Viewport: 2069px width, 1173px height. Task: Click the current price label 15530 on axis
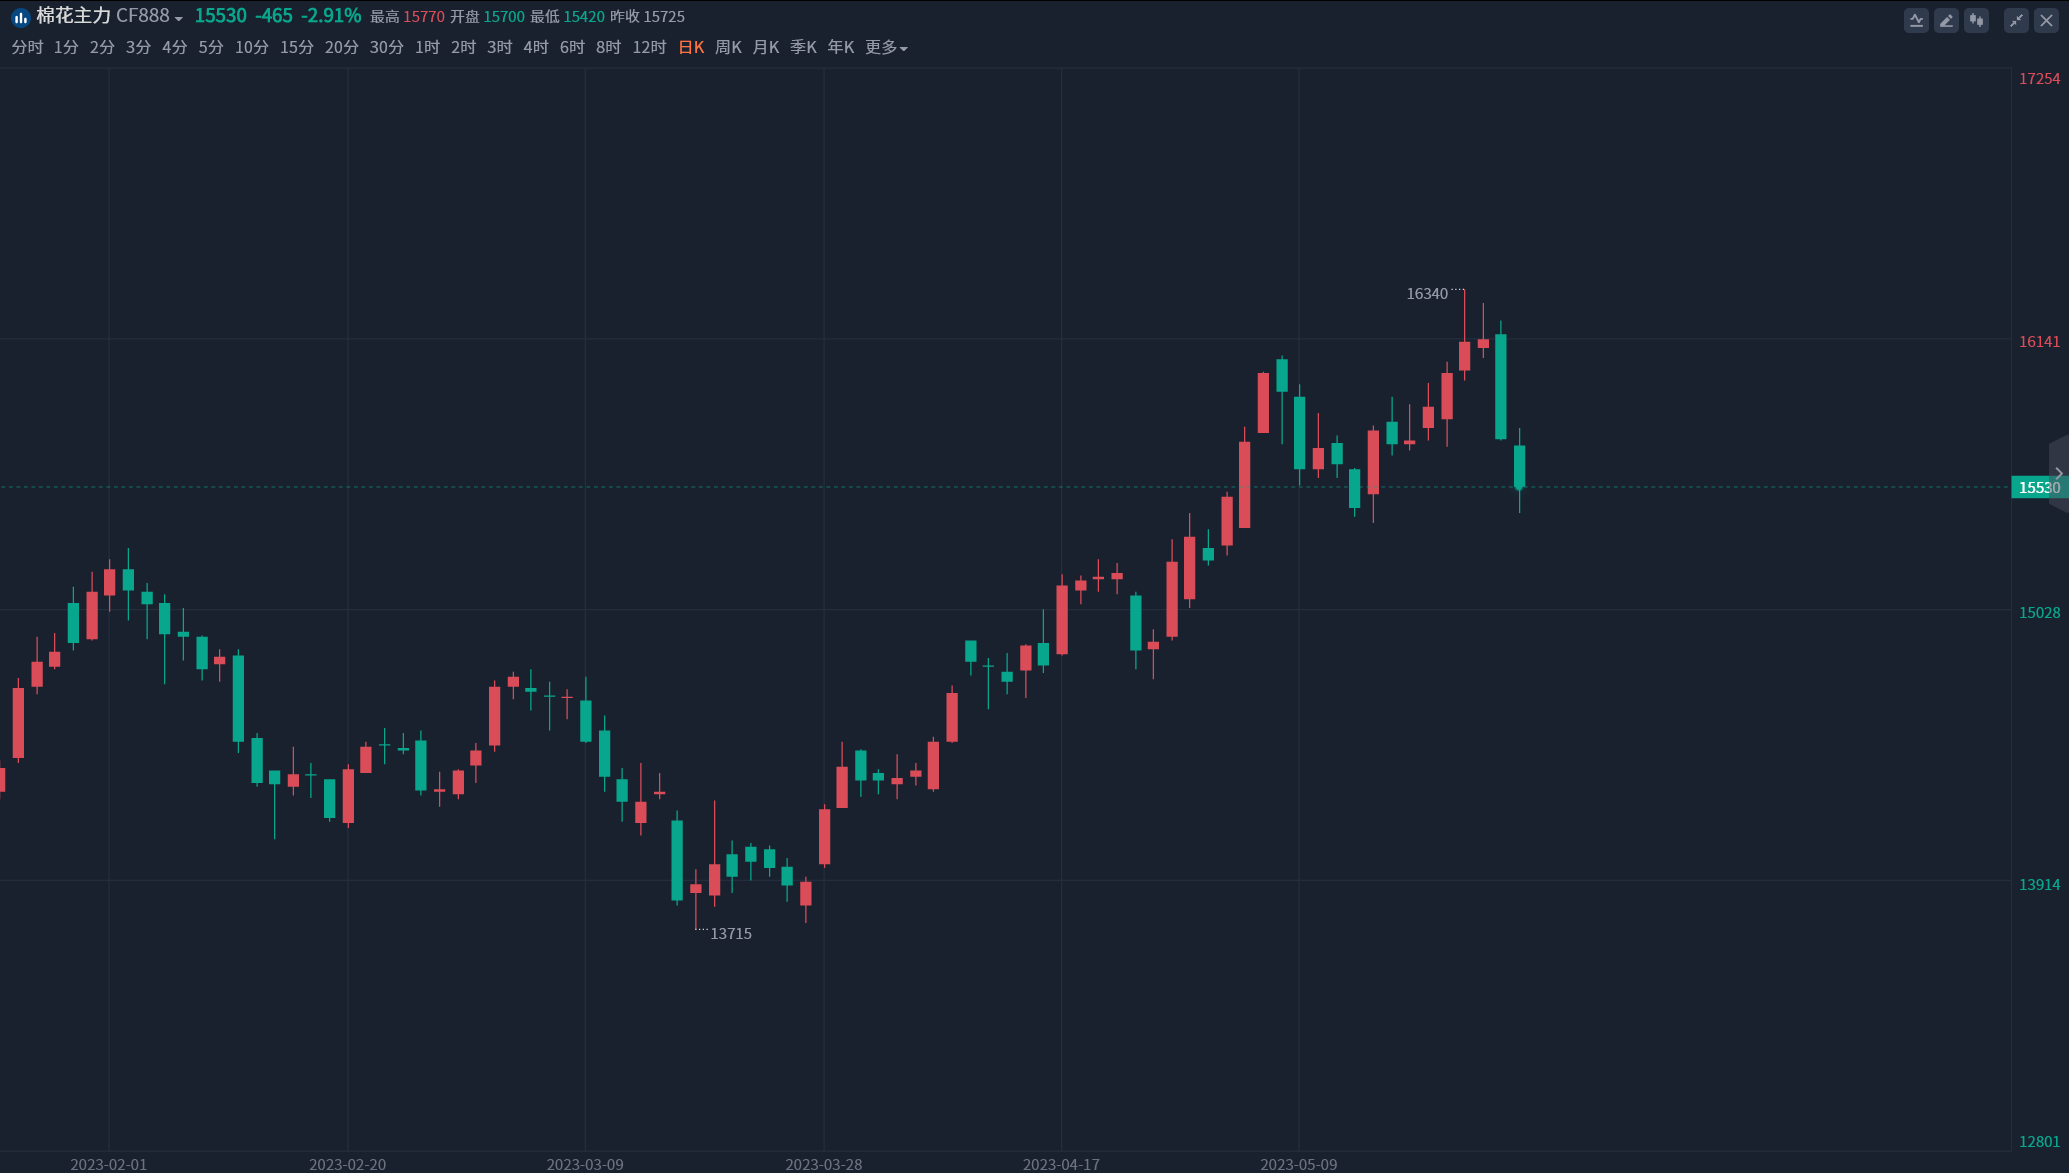(x=2039, y=488)
